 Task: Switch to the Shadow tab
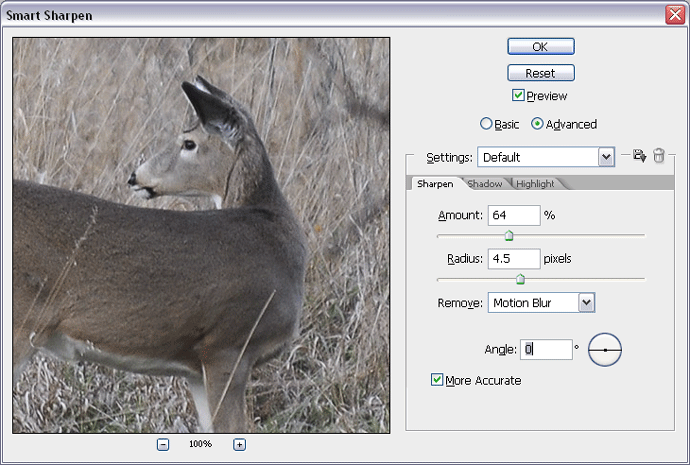click(x=485, y=184)
